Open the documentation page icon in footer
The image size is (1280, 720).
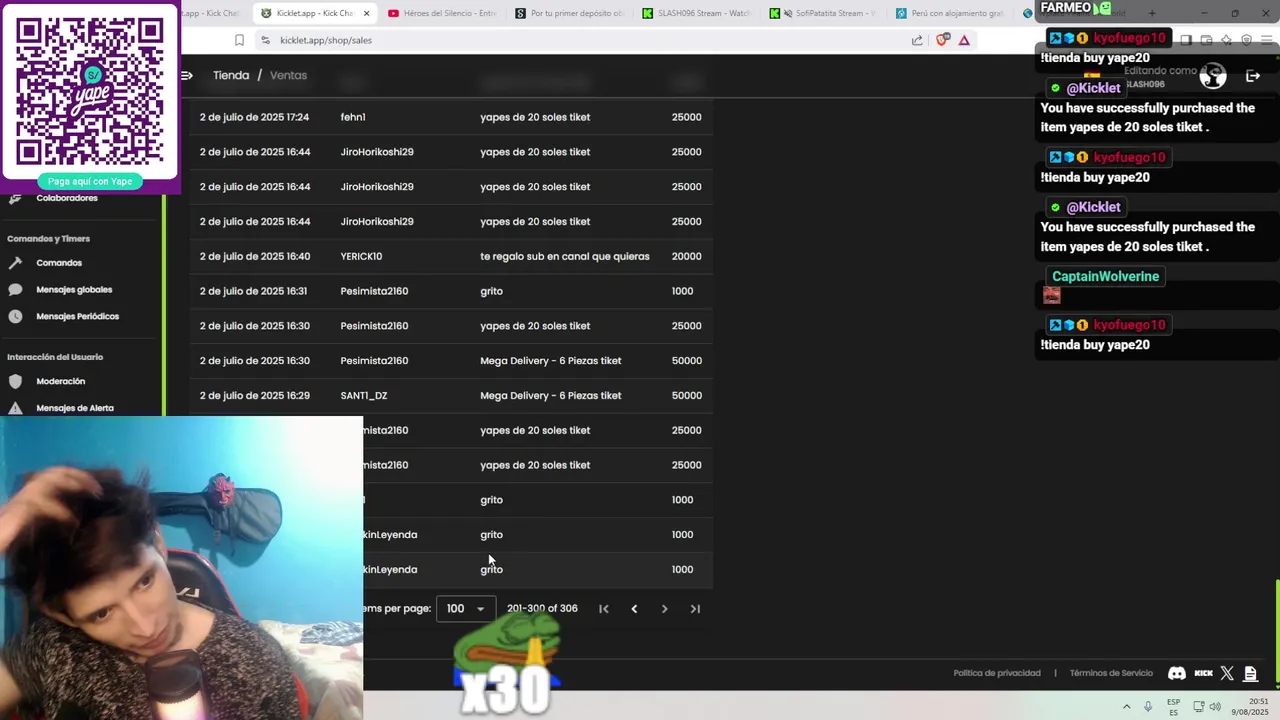pos(1250,673)
